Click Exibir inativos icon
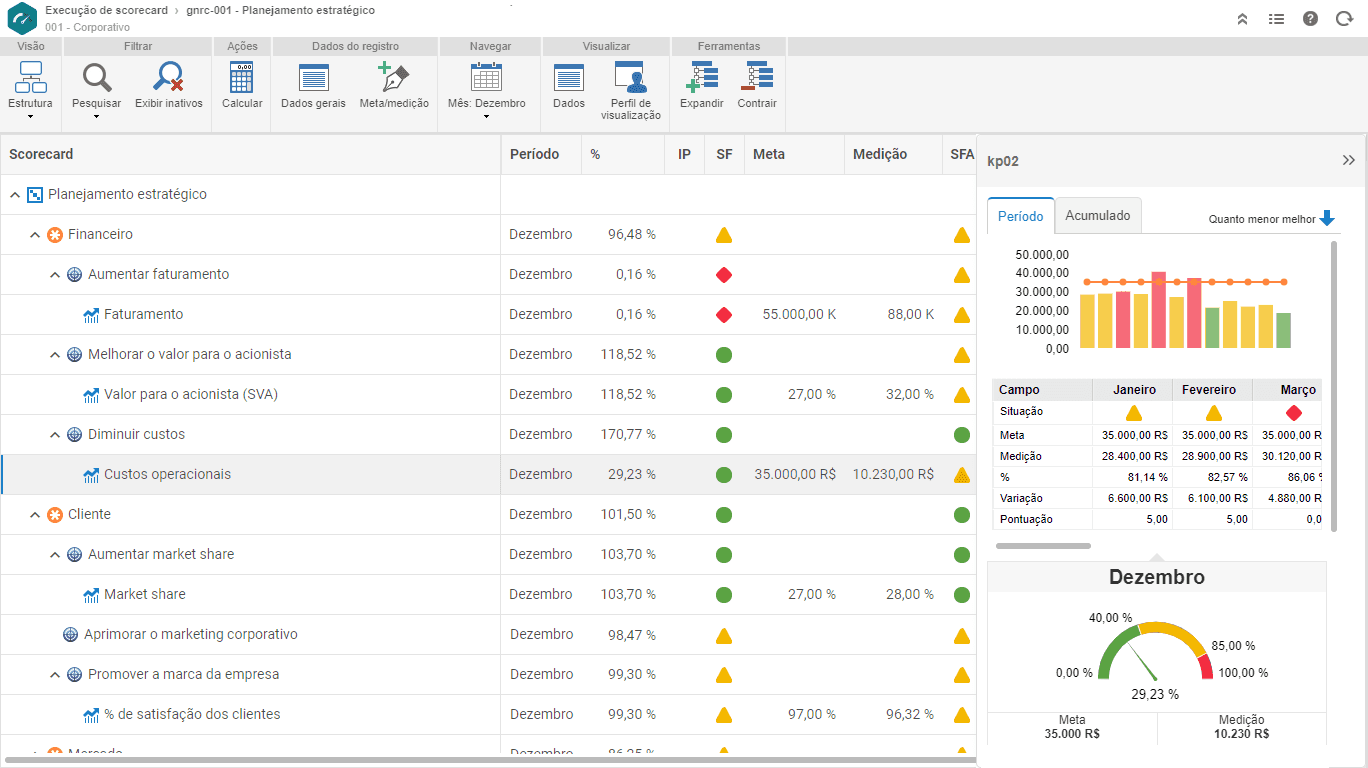Viewport: 1368px width, 768px height. coord(169,77)
